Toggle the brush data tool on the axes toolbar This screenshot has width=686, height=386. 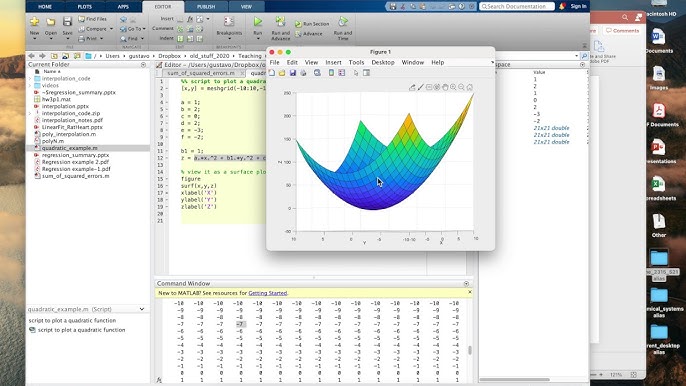point(420,87)
